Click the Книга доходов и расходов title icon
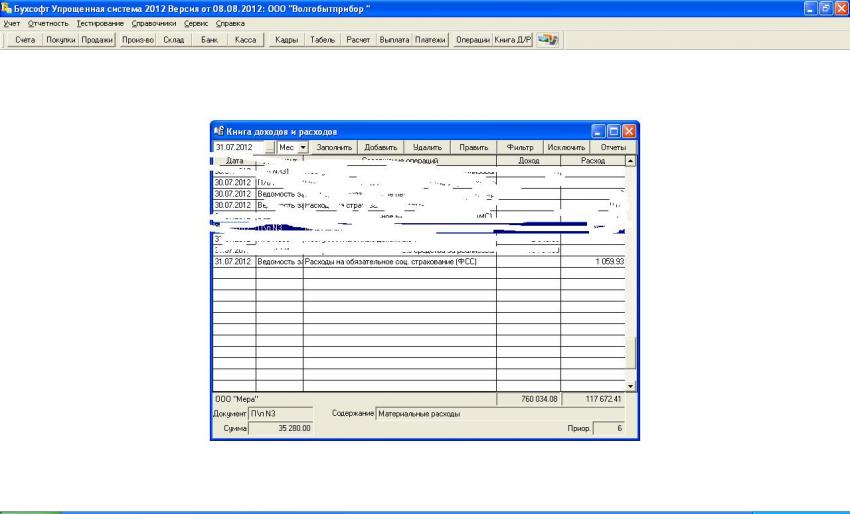The image size is (850, 514). [x=218, y=131]
